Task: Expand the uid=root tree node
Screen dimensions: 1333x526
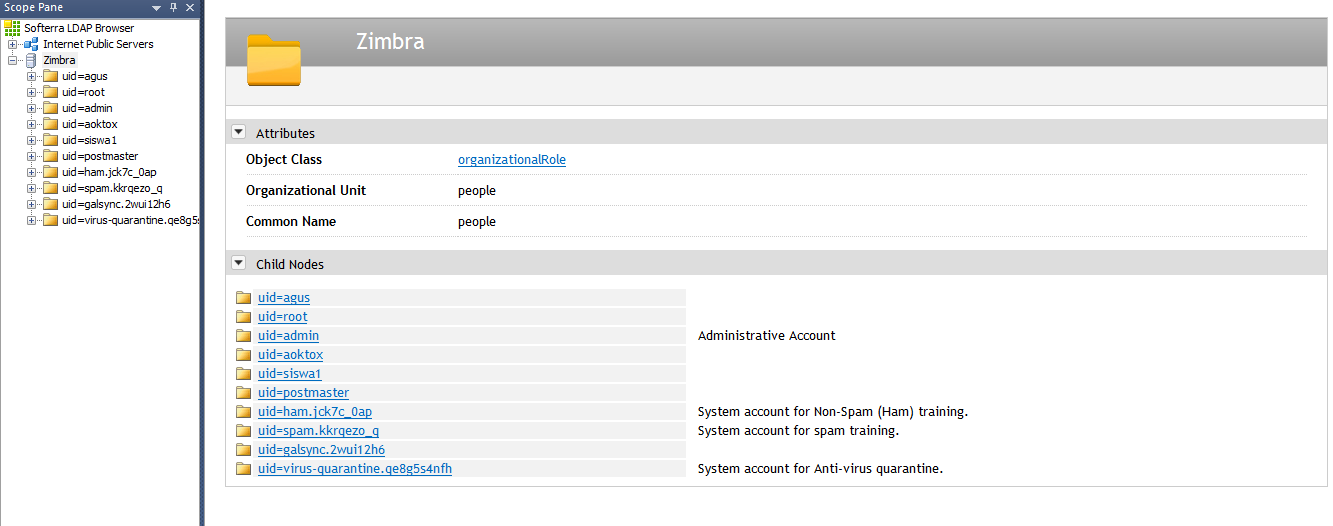Action: pyautogui.click(x=31, y=92)
